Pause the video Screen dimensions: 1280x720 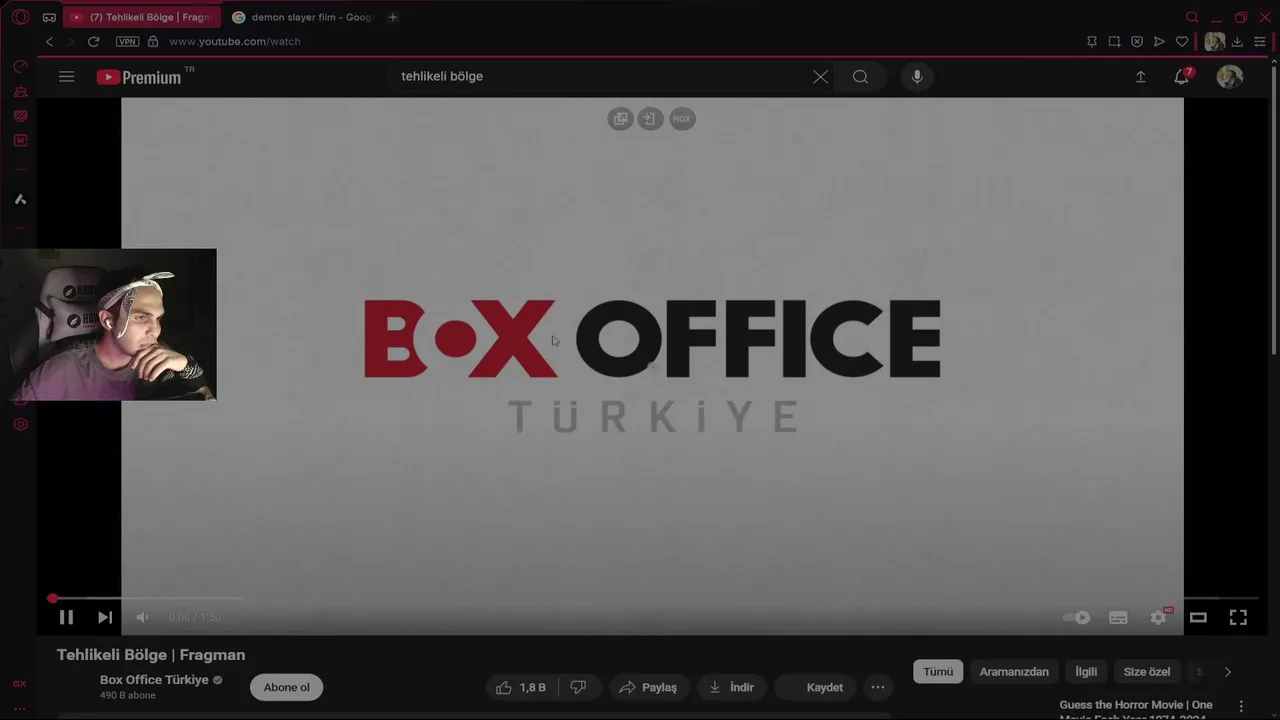tap(66, 617)
